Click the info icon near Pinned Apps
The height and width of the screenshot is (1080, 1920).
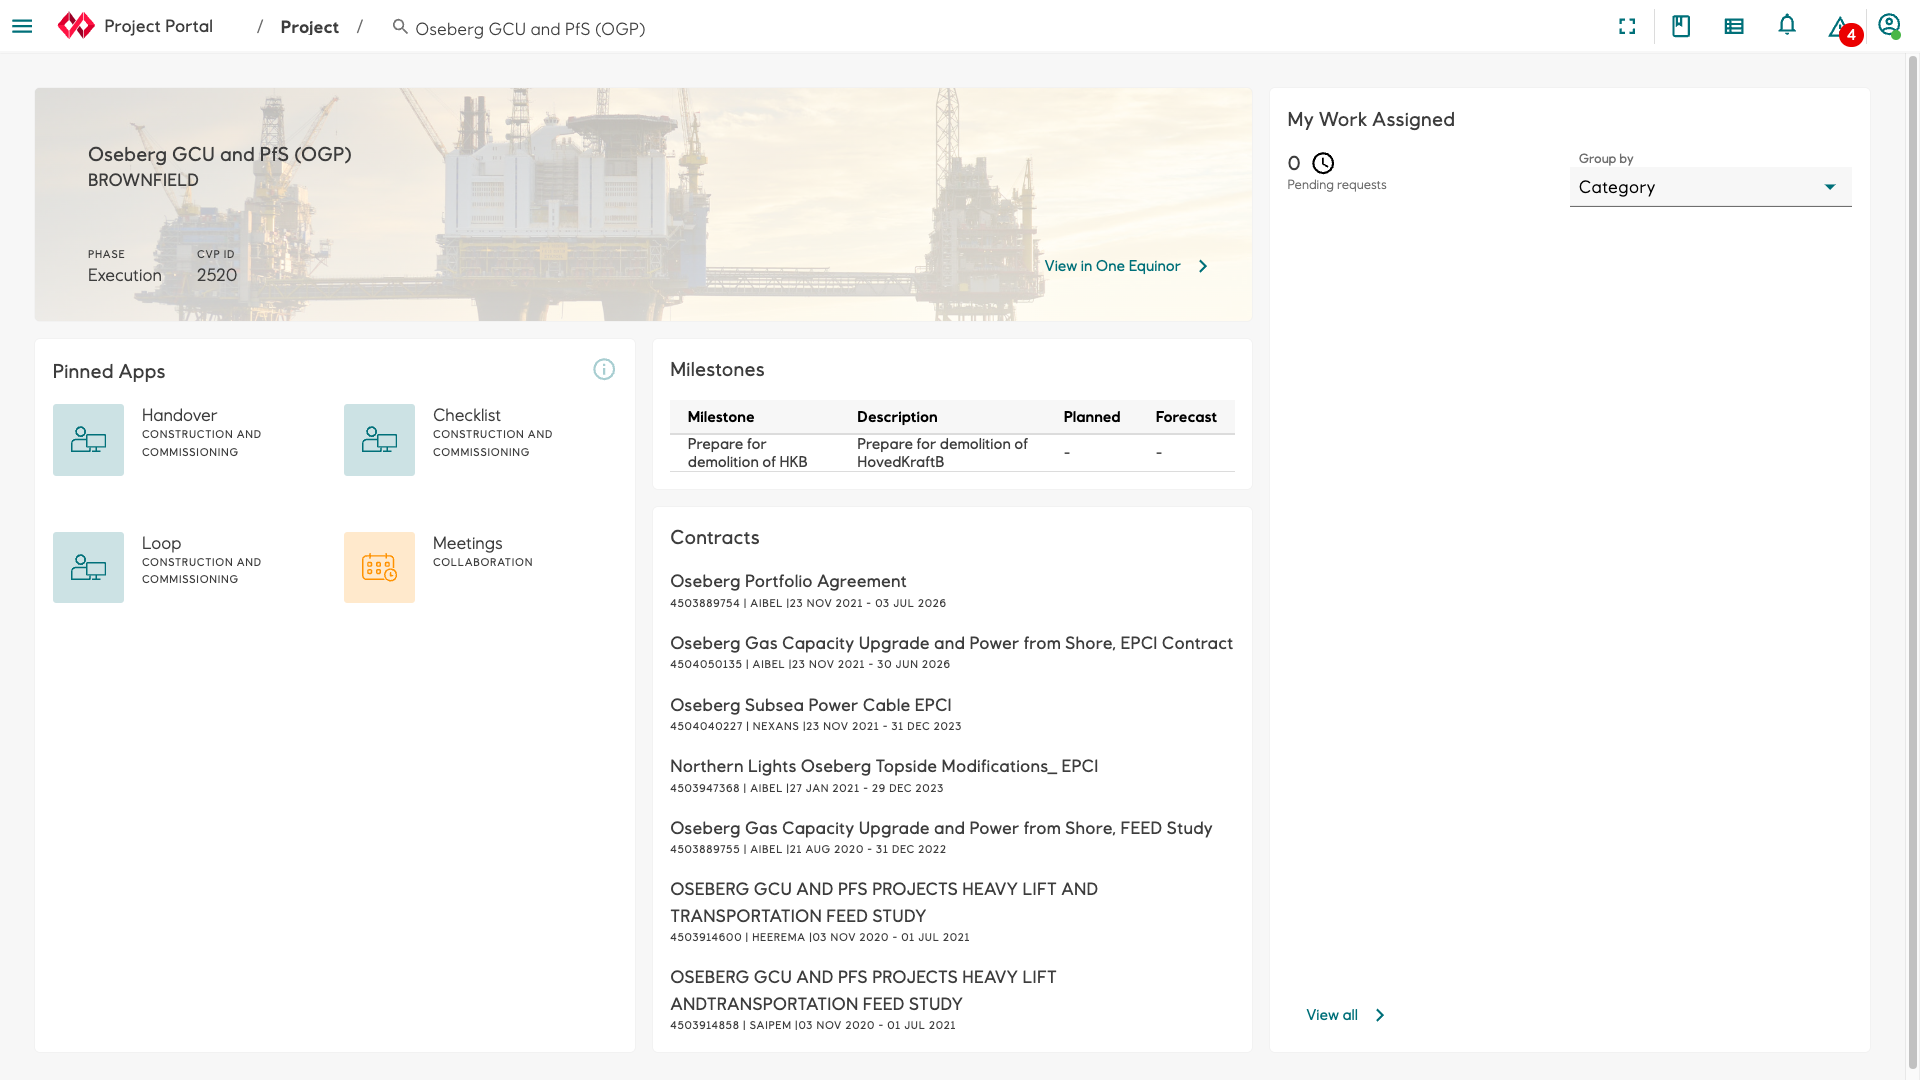coord(604,369)
